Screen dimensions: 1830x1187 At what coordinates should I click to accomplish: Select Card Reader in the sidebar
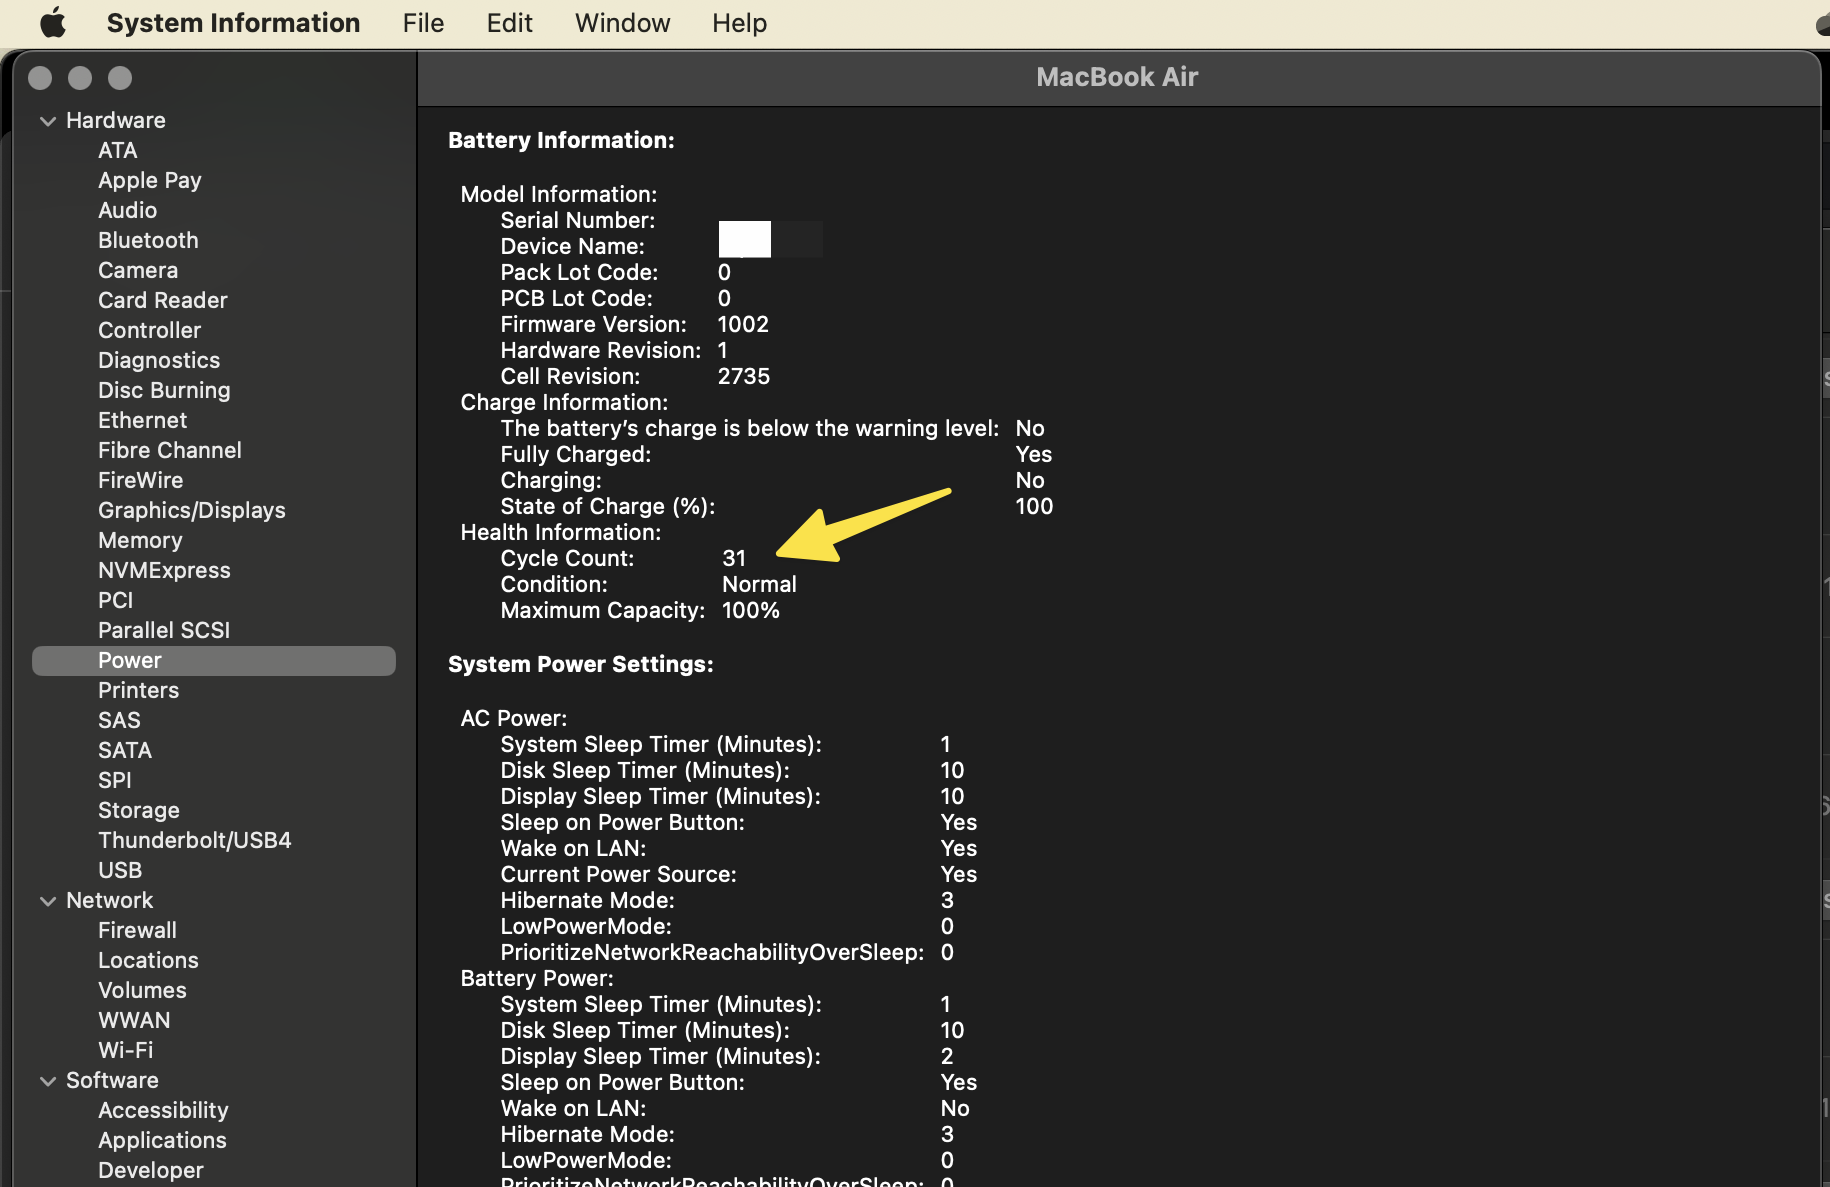[x=163, y=300]
